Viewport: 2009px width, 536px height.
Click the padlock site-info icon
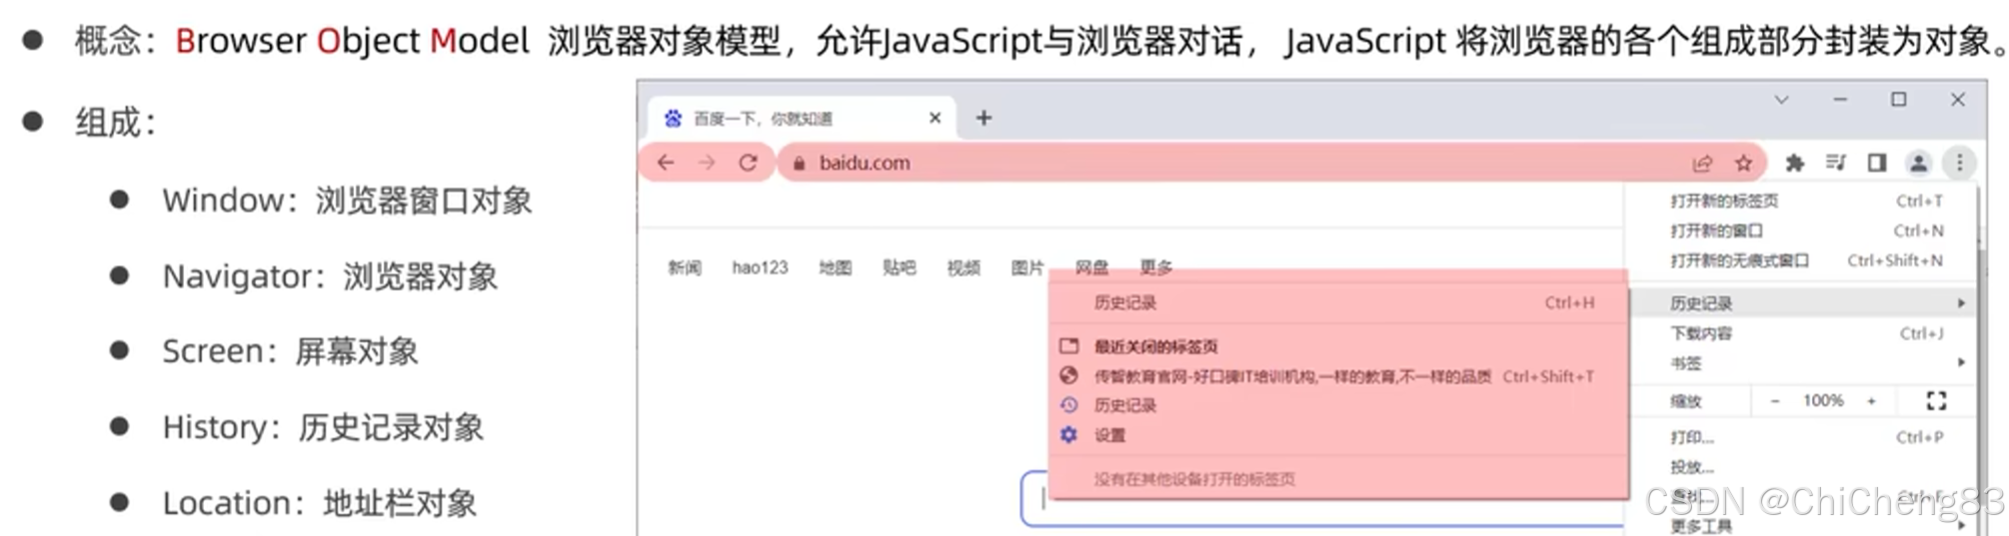coord(799,163)
